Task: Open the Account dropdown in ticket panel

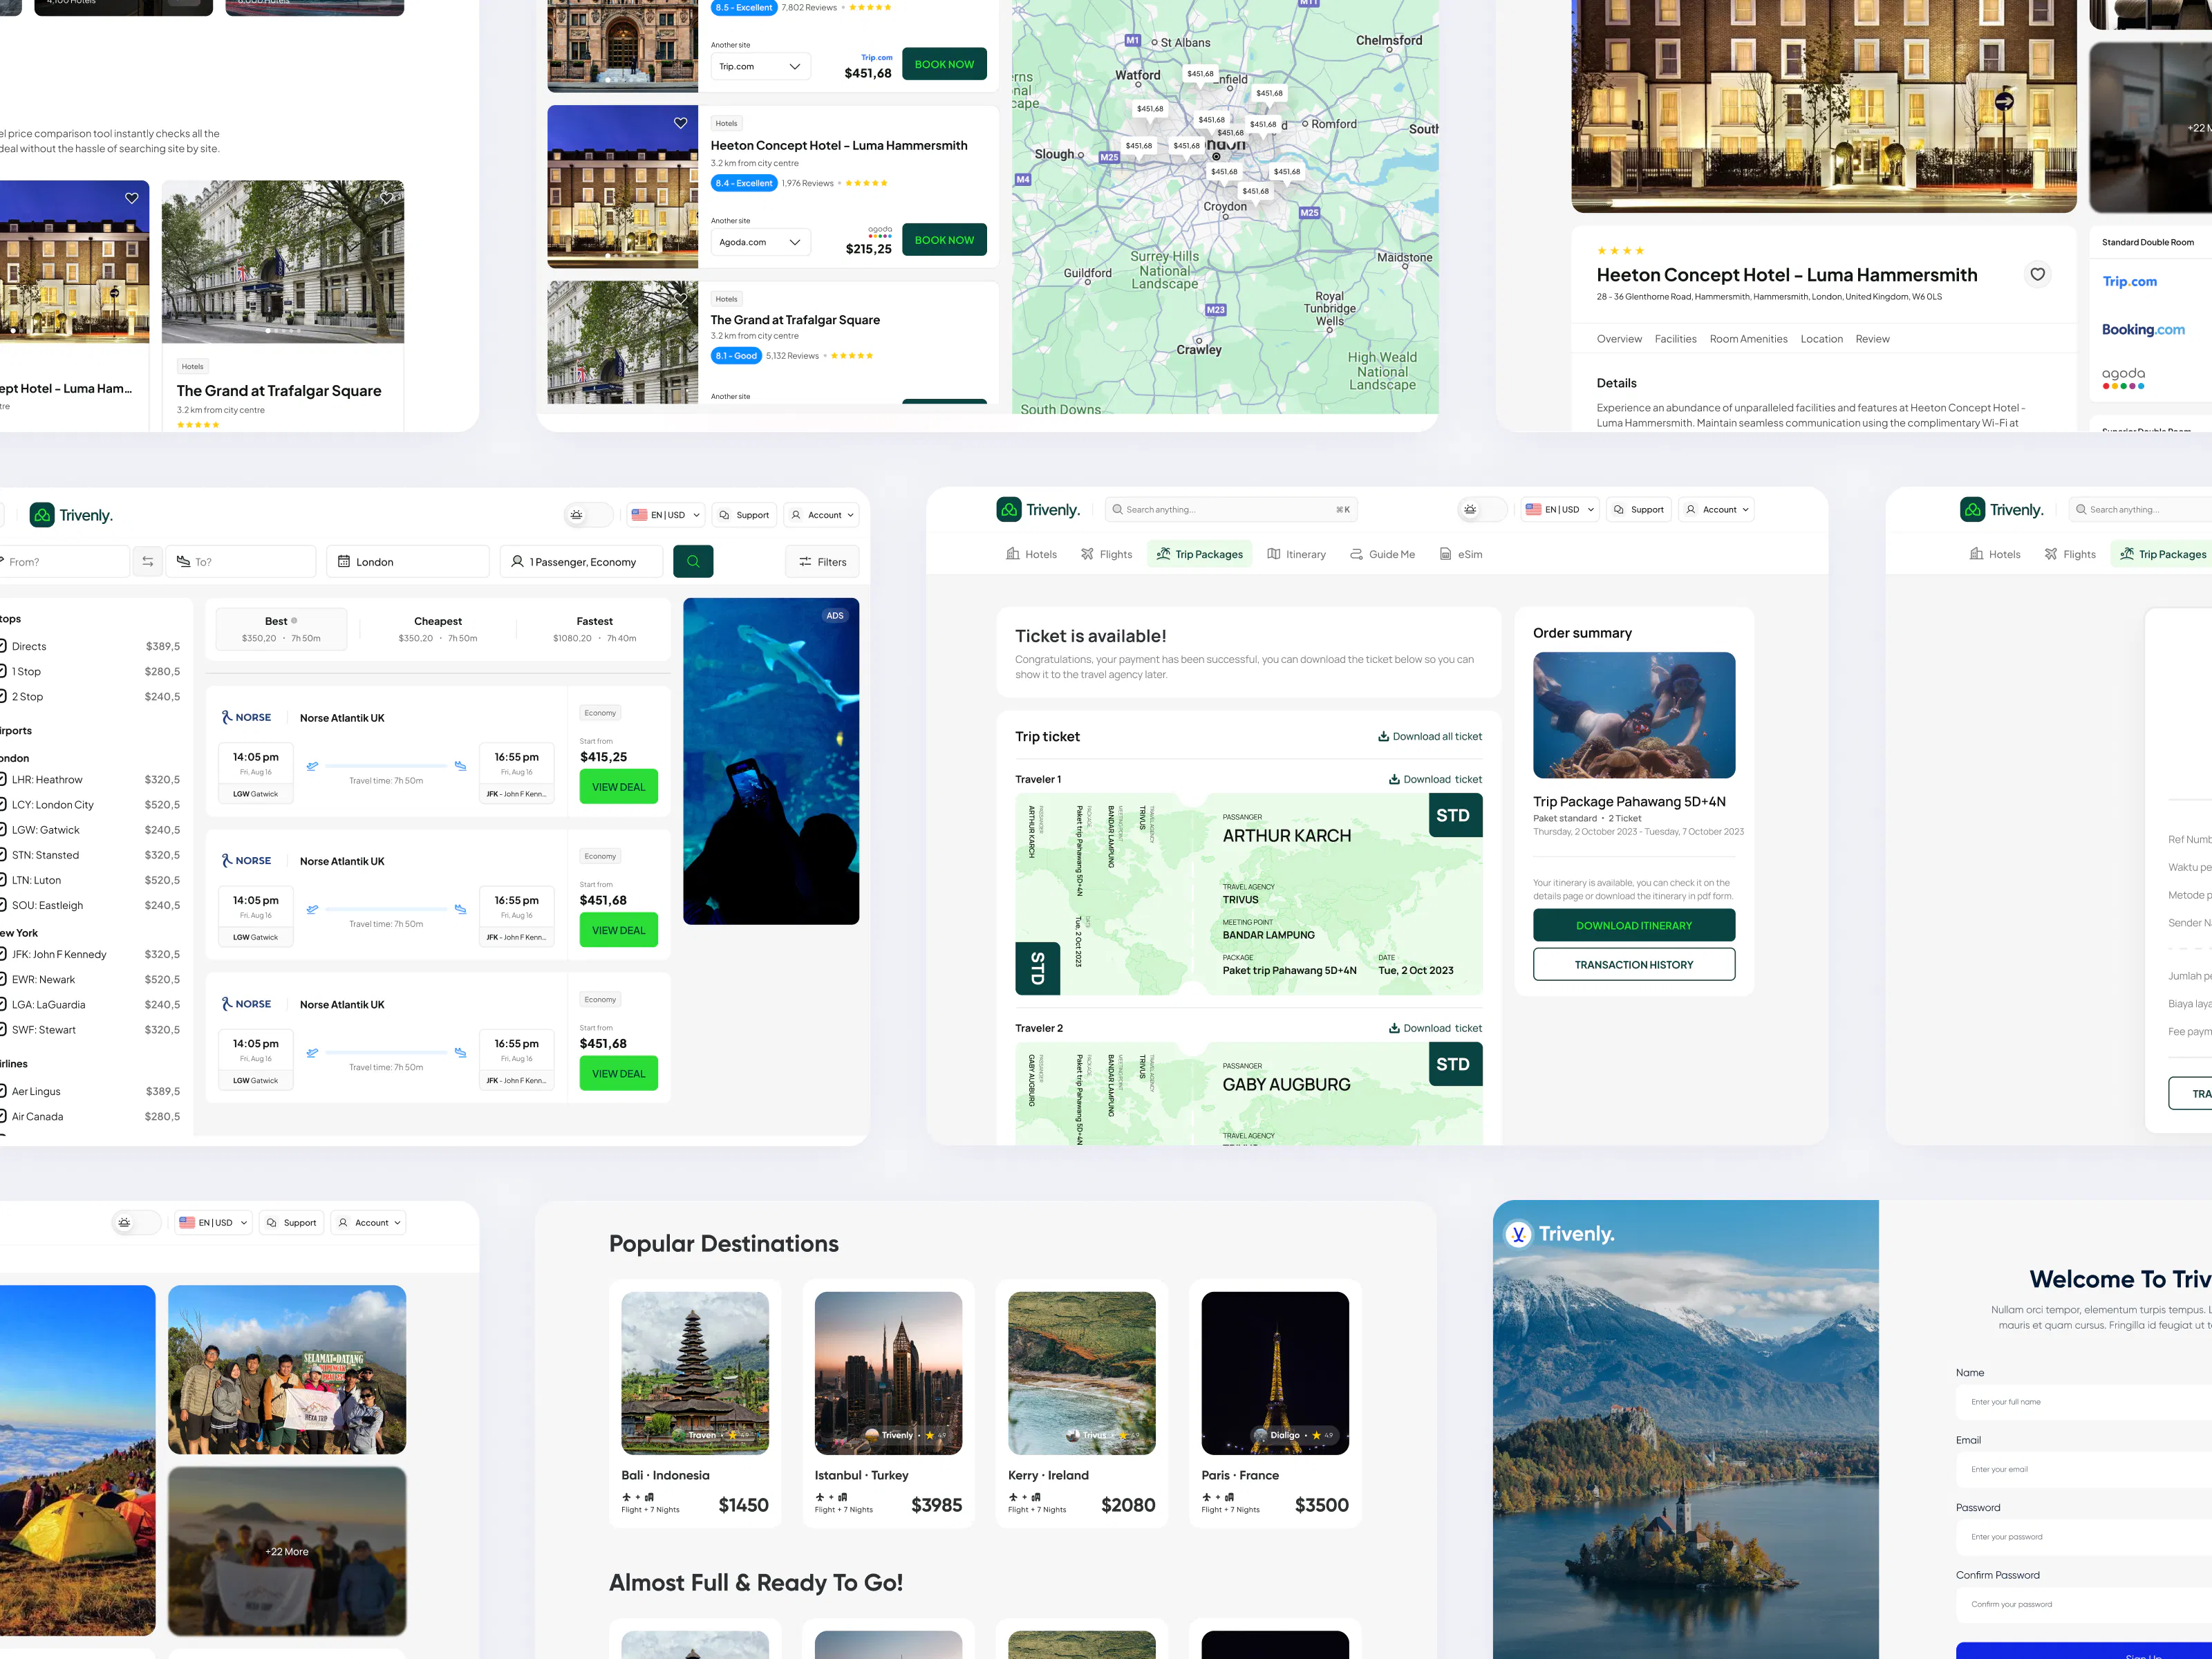Action: tap(1716, 510)
